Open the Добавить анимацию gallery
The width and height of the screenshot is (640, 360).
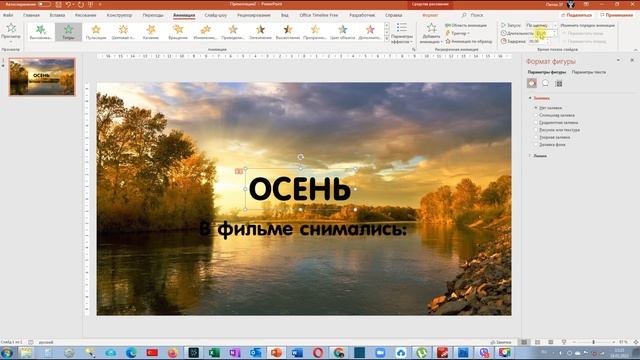pos(431,33)
